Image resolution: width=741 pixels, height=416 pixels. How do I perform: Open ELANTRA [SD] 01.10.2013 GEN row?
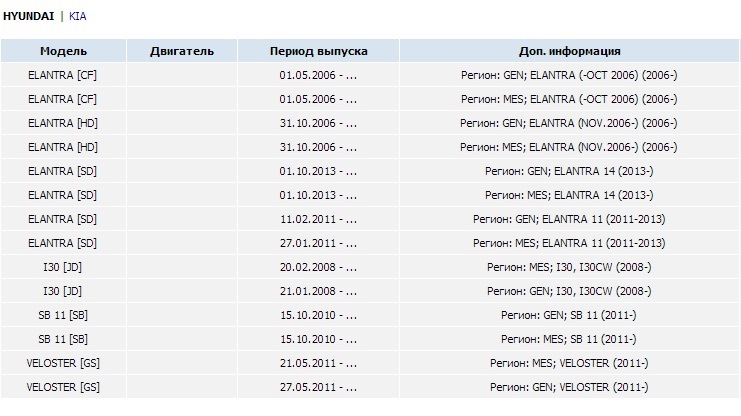[x=370, y=171]
